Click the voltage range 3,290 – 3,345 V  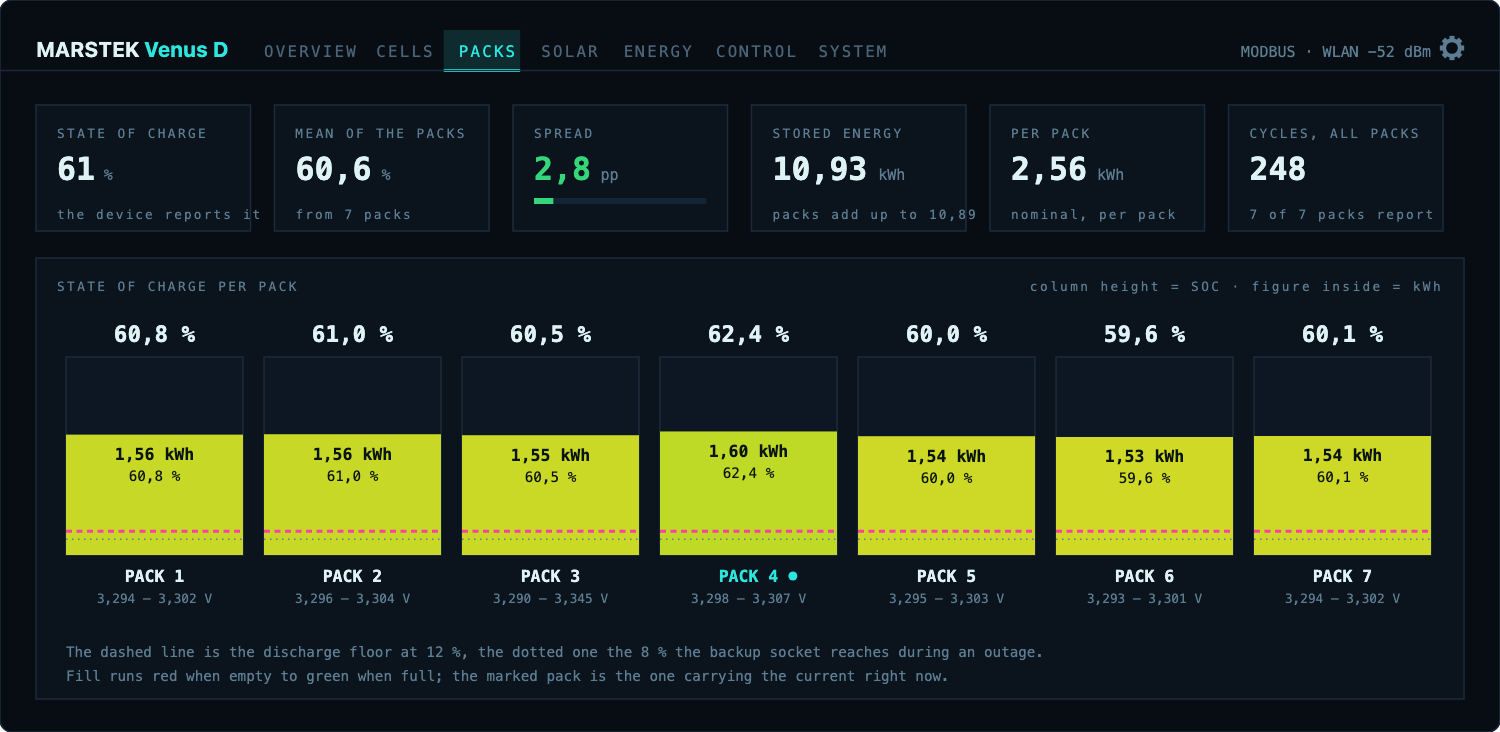[550, 599]
